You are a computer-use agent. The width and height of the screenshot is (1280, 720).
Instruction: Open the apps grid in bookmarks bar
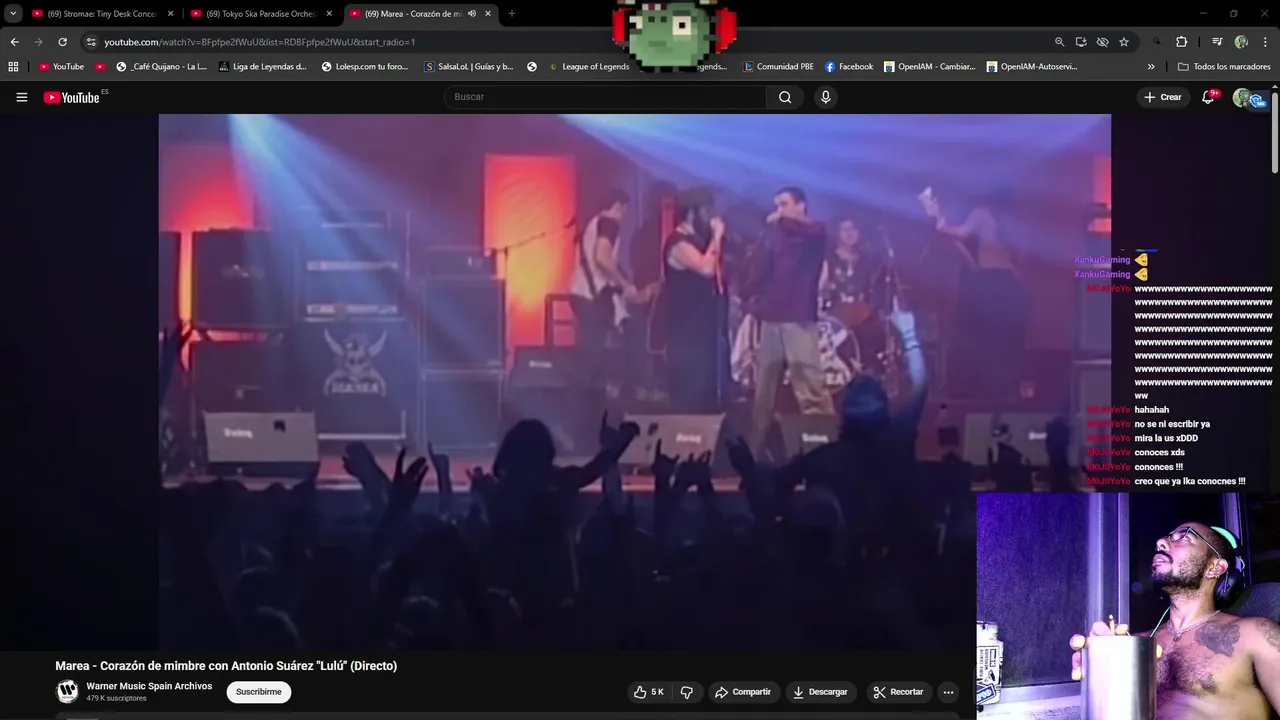[x=13, y=67]
